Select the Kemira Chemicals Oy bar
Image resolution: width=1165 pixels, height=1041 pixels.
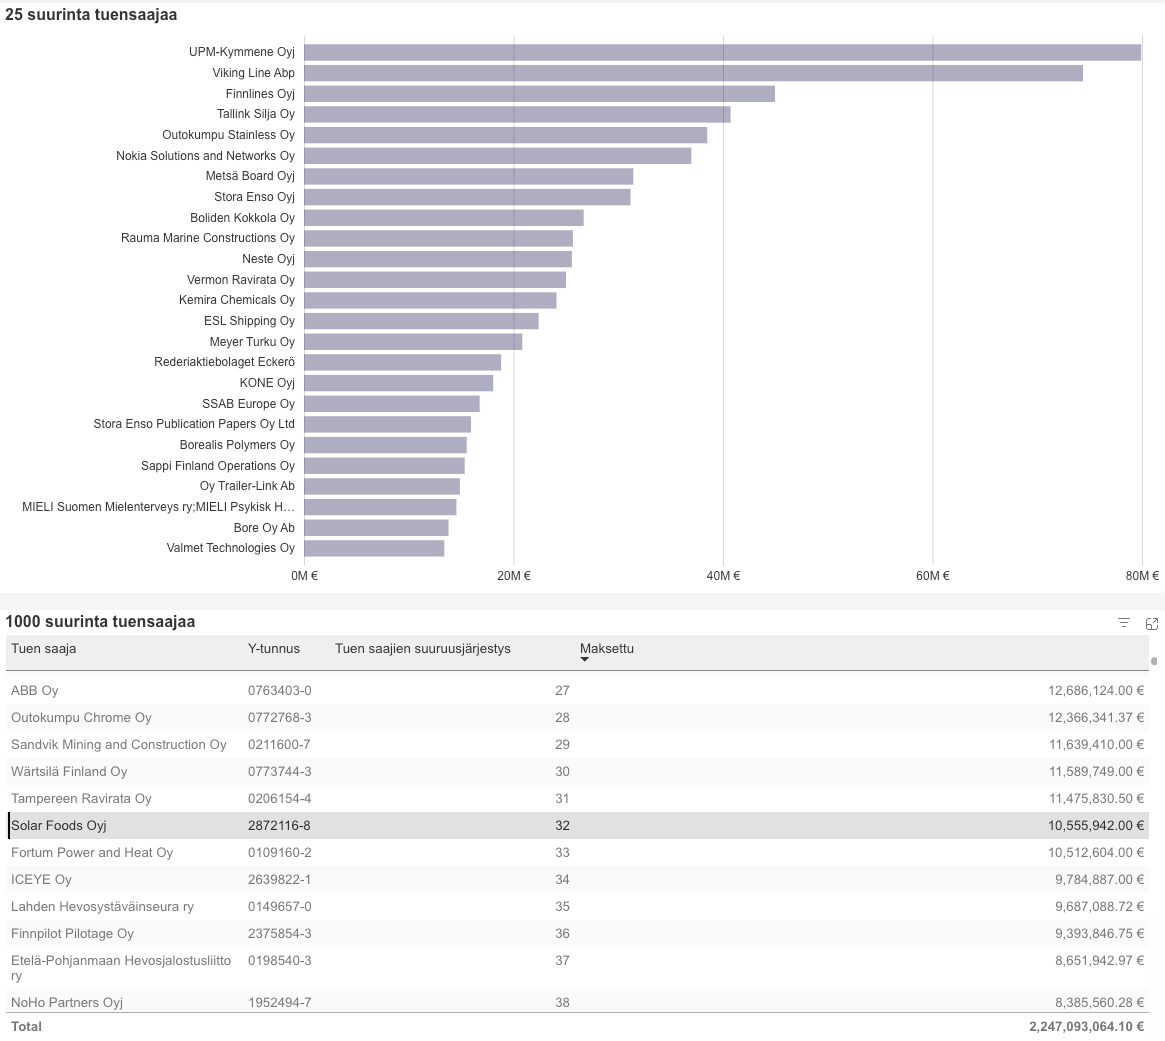[430, 300]
